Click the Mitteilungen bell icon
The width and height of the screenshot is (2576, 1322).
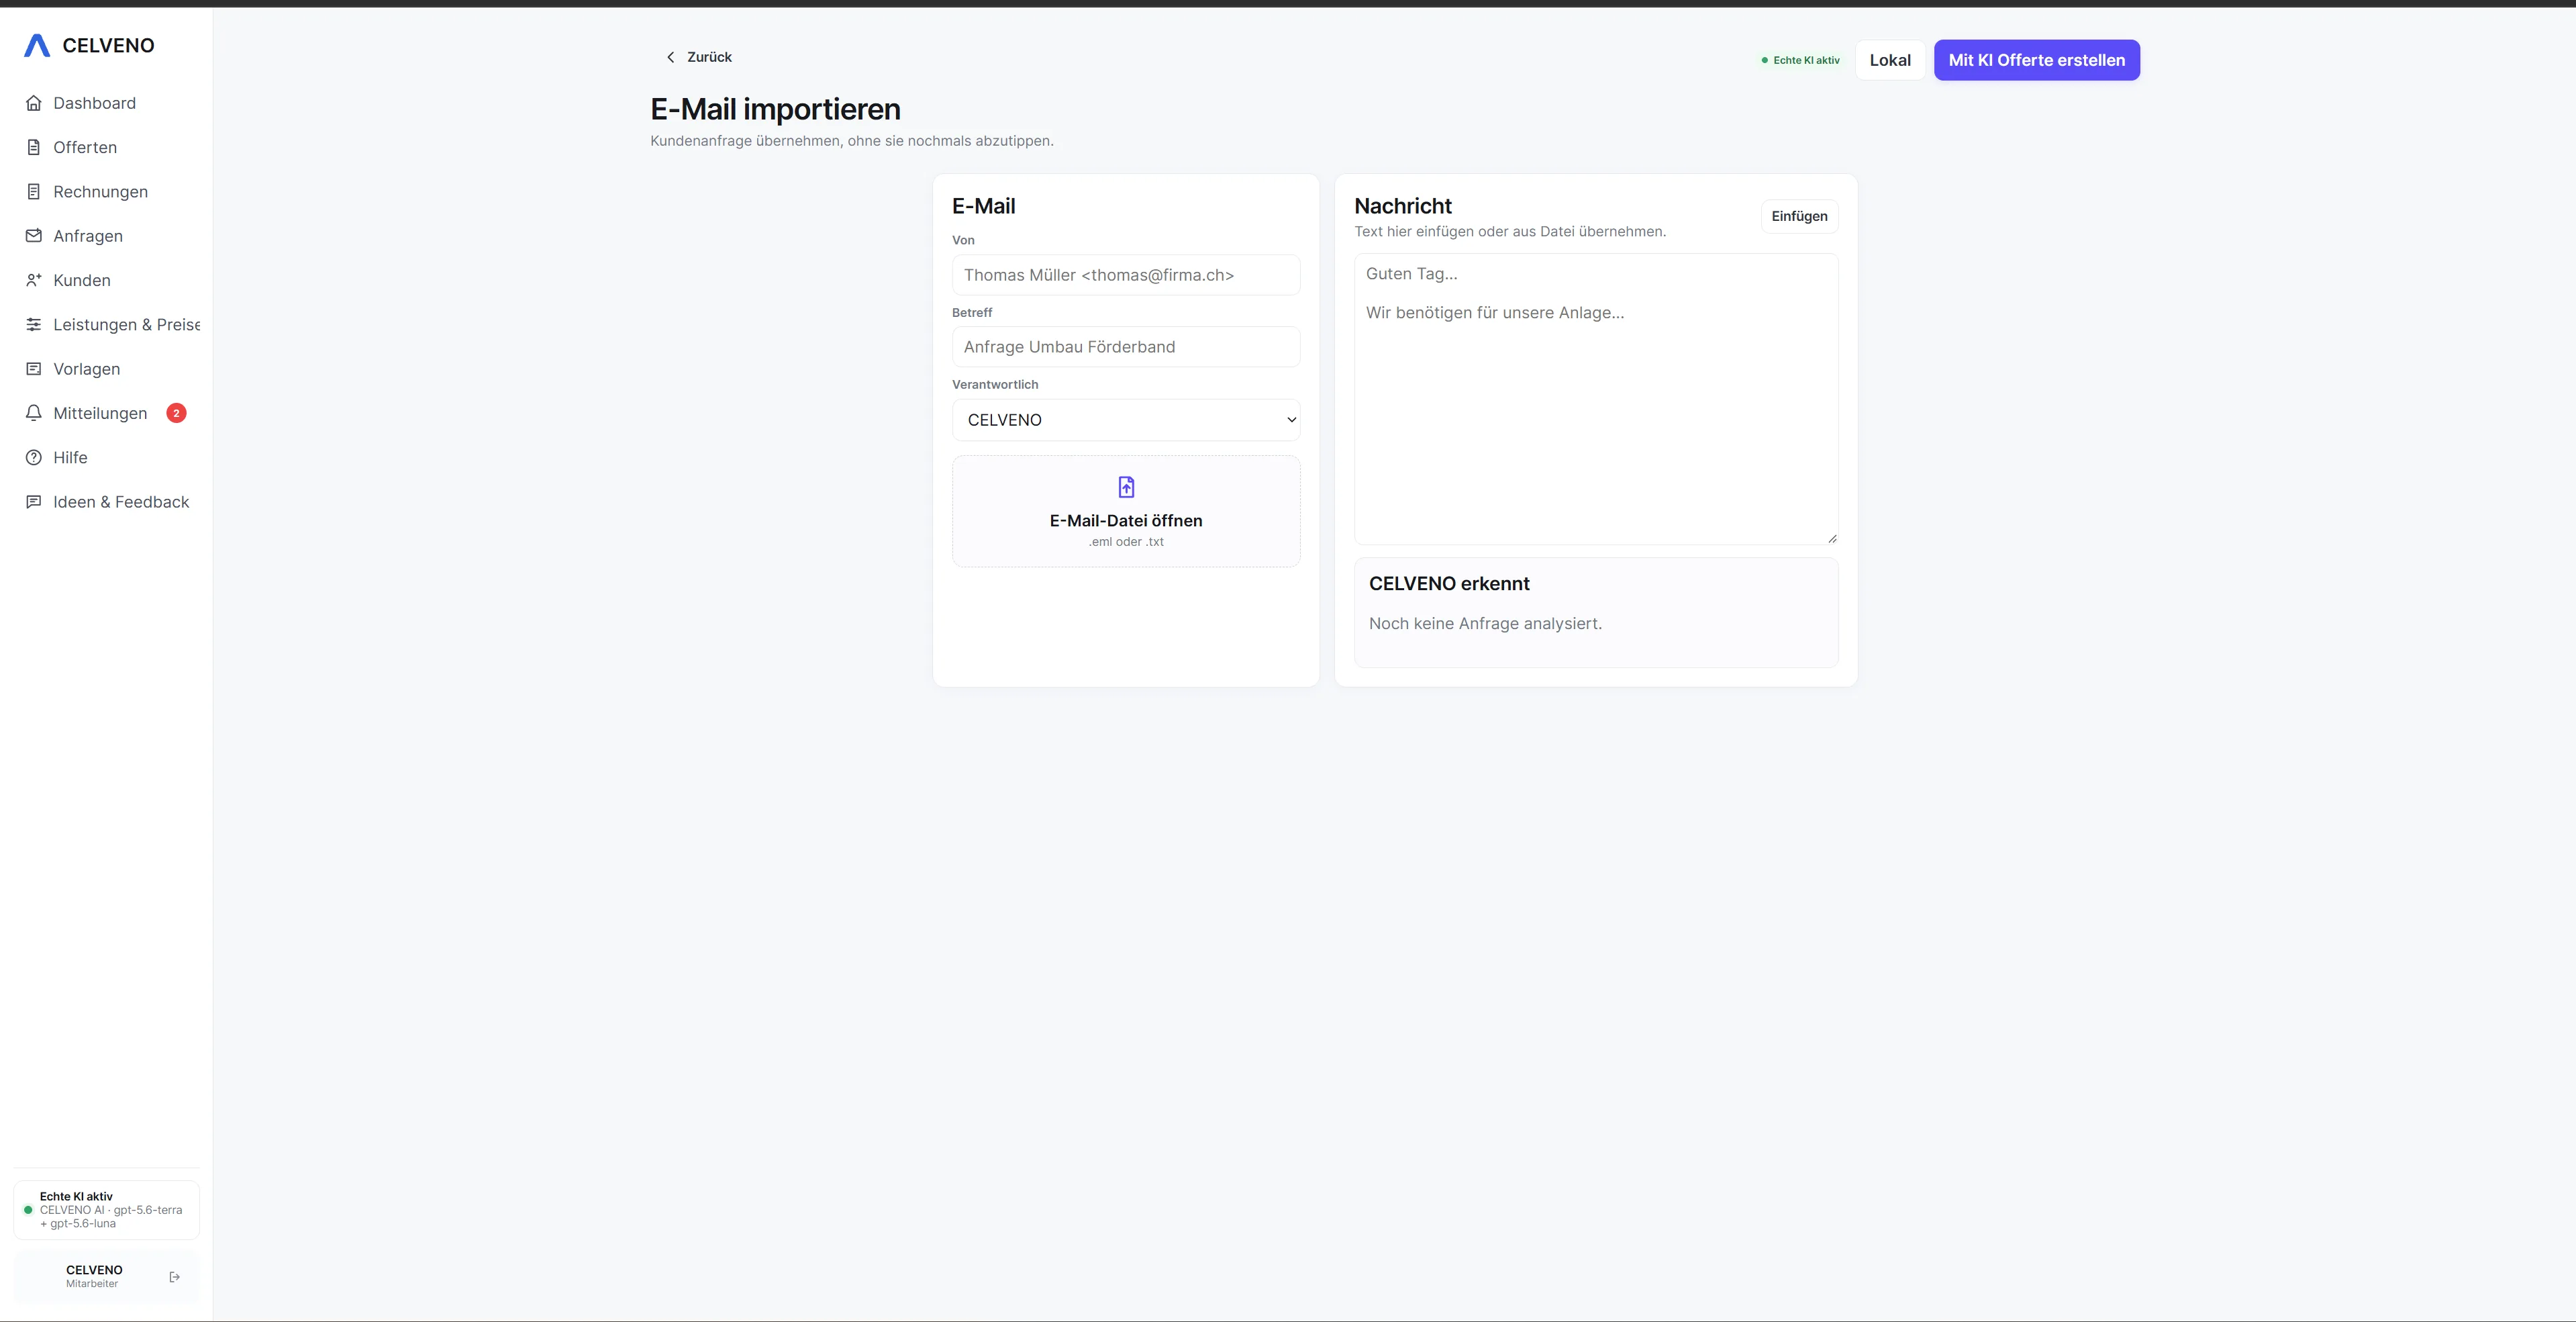pyautogui.click(x=34, y=413)
